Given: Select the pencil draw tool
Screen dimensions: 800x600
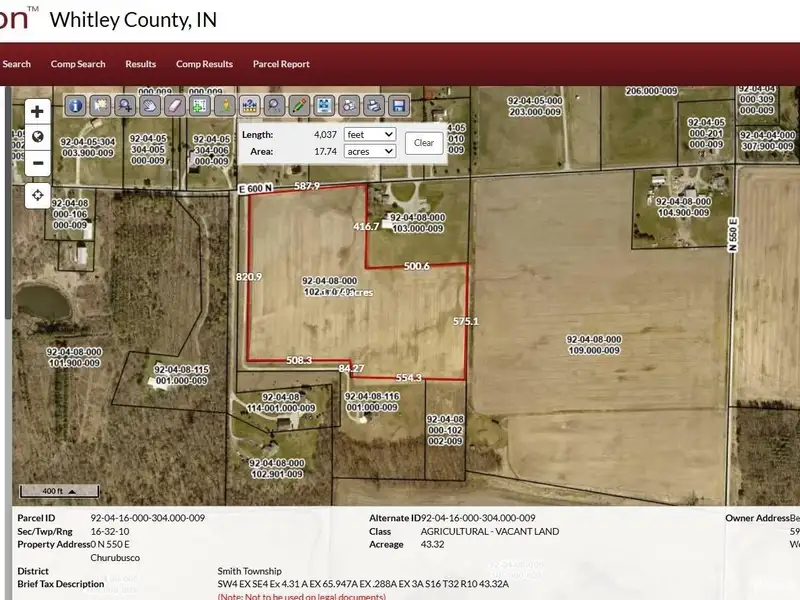Looking at the screenshot, I should pyautogui.click(x=299, y=105).
